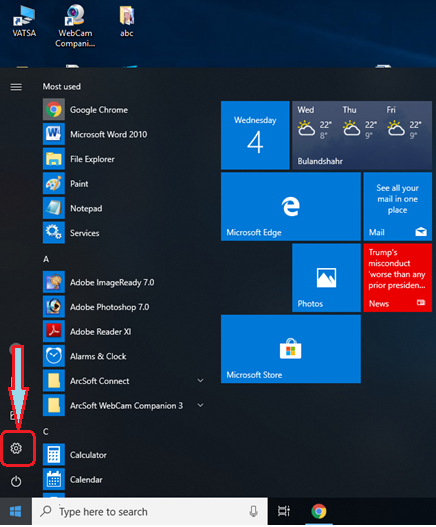Image resolution: width=436 pixels, height=527 pixels.
Task: Select the Google Chrome text label
Action: pyautogui.click(x=99, y=110)
